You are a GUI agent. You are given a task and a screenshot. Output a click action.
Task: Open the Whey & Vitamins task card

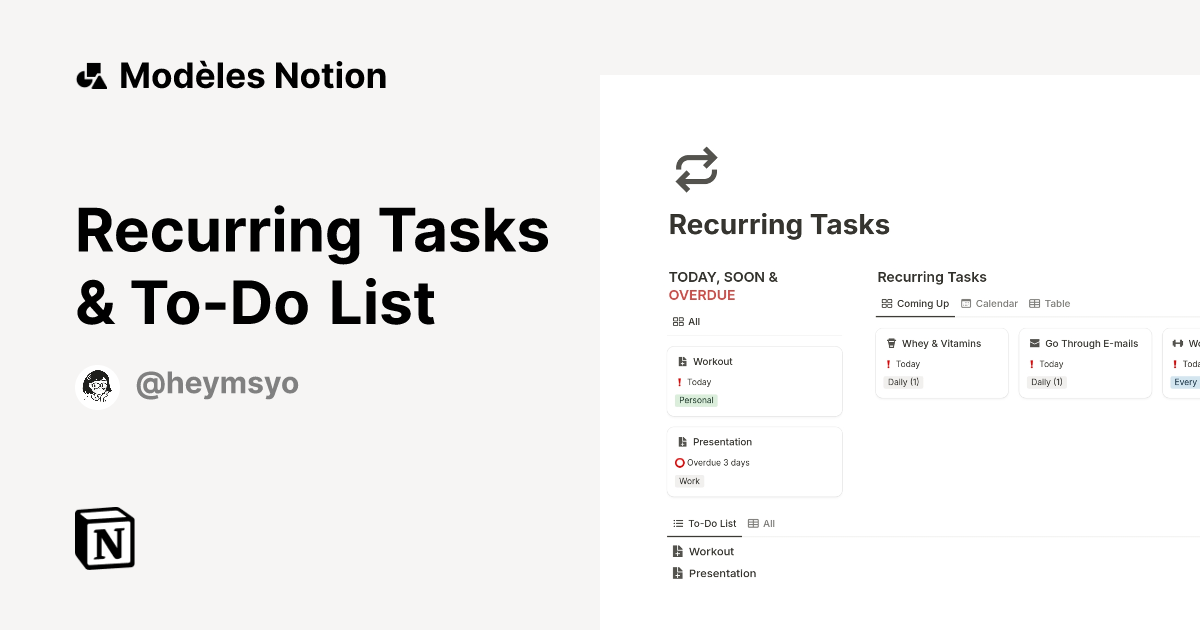(941, 343)
